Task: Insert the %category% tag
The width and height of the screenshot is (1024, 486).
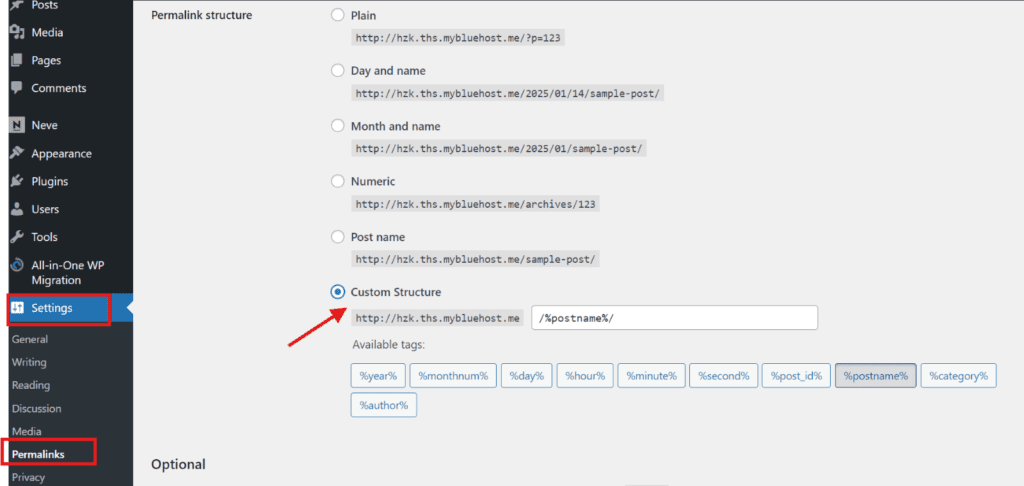Action: pyautogui.click(x=959, y=376)
